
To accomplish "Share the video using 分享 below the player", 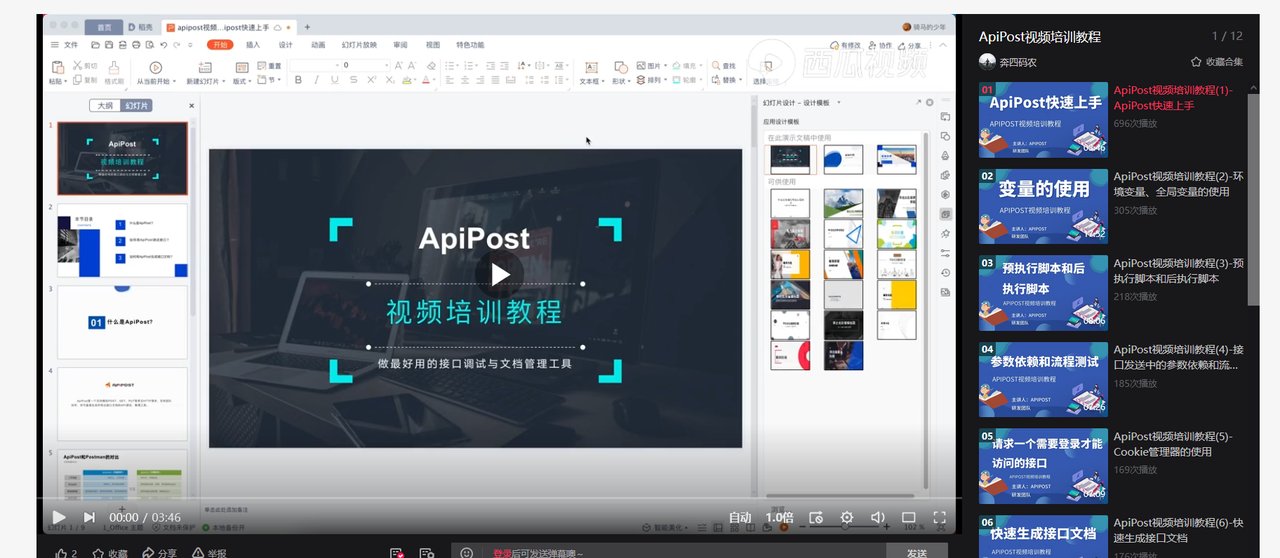I will tap(160, 552).
